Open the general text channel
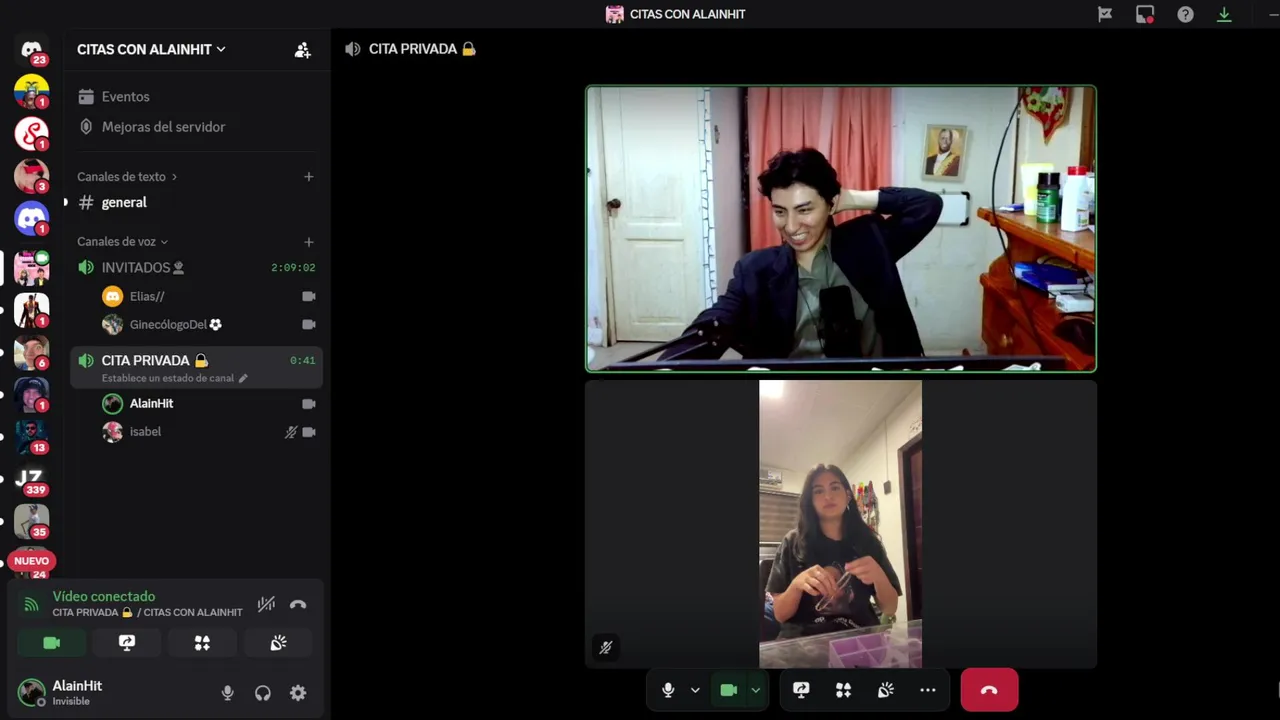1280x720 pixels. 196,202
